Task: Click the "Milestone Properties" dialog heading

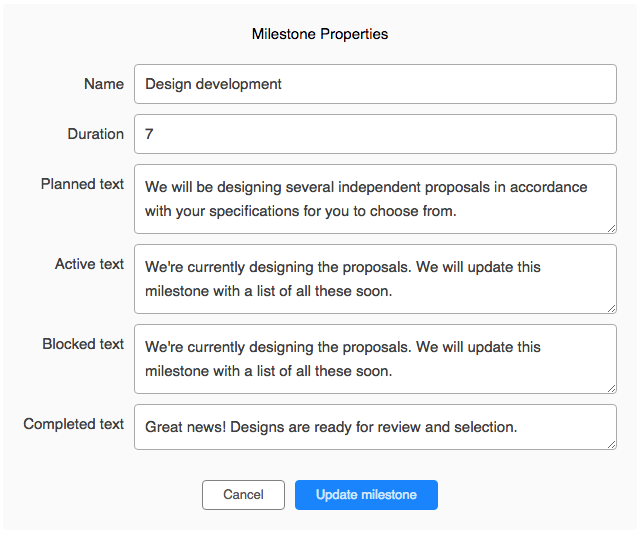Action: click(x=320, y=34)
